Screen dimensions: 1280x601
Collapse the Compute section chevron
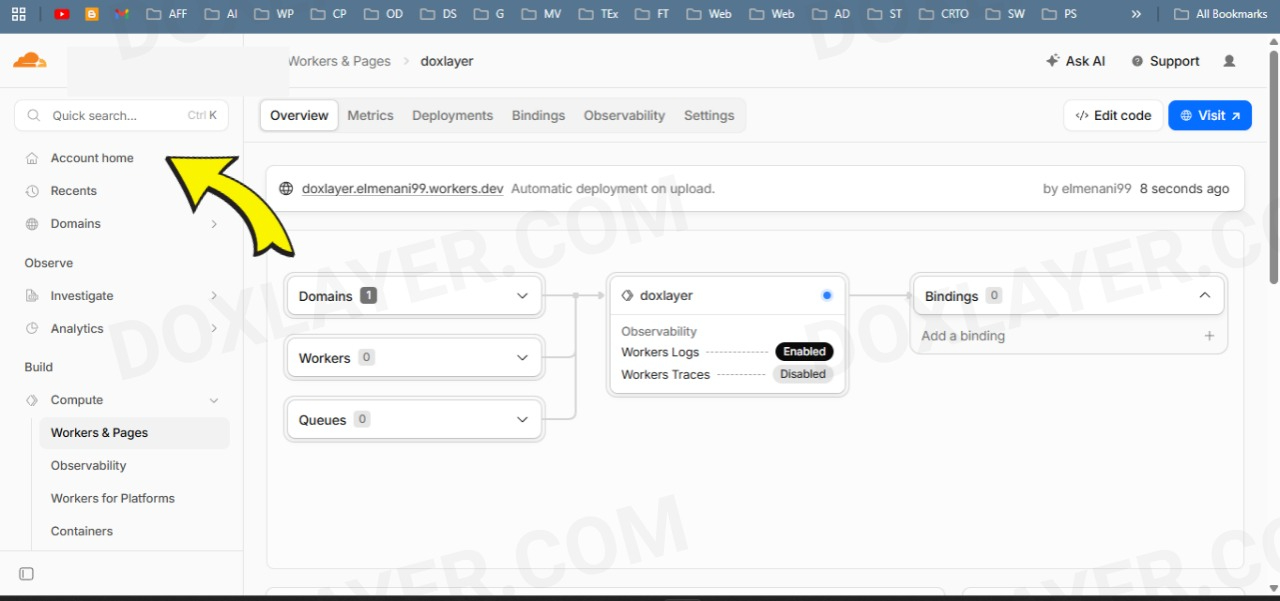(x=214, y=400)
